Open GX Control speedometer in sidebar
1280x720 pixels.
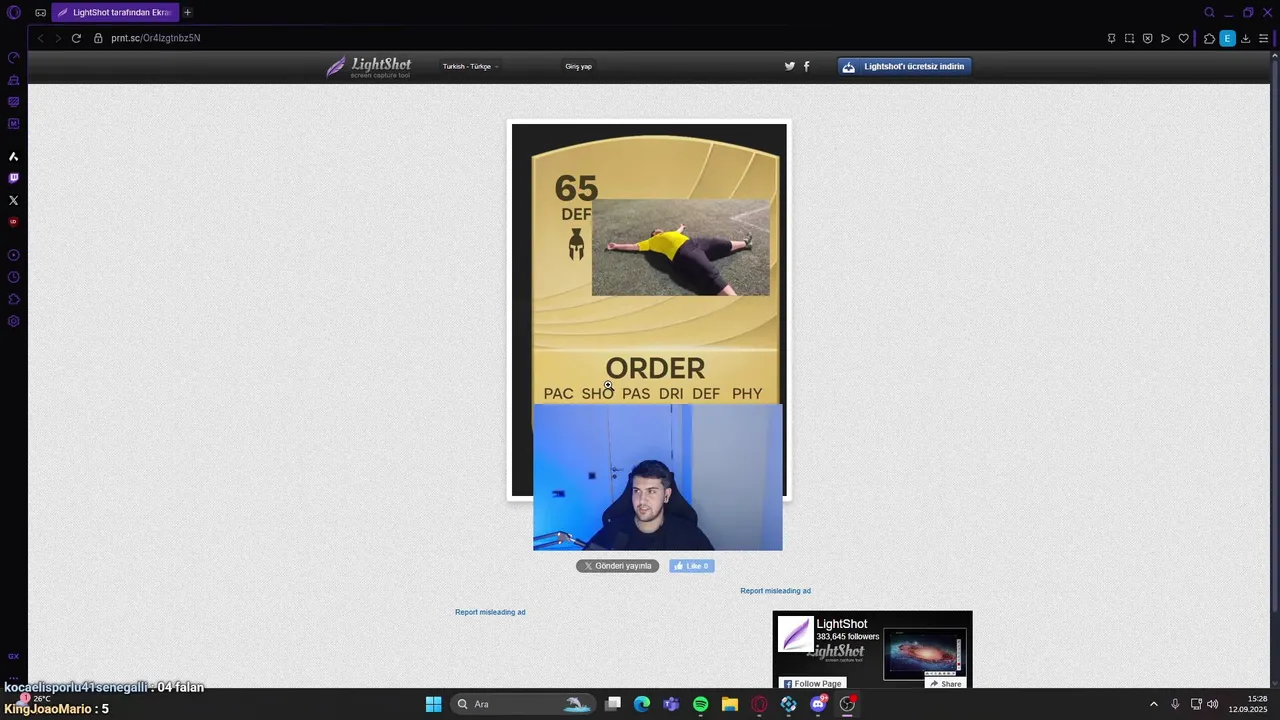pos(14,58)
